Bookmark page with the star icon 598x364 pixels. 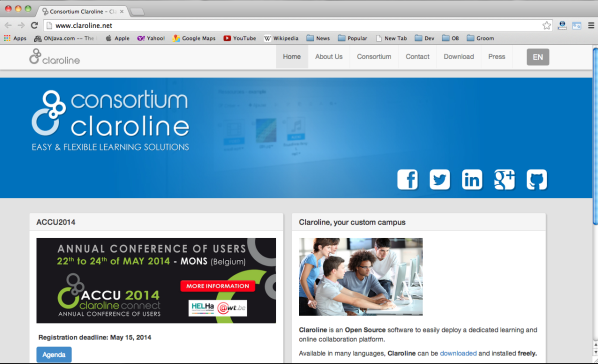(547, 26)
